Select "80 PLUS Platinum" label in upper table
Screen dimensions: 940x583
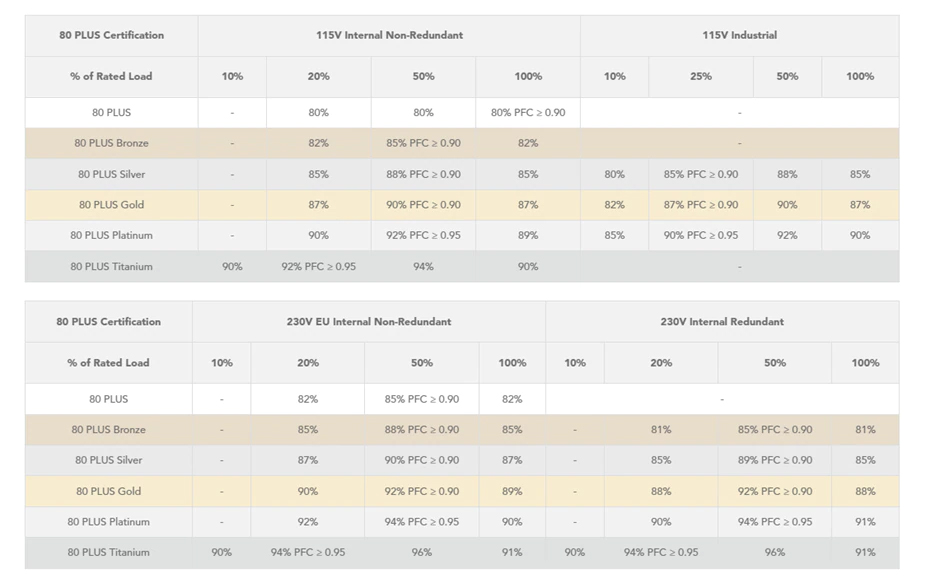pos(111,236)
